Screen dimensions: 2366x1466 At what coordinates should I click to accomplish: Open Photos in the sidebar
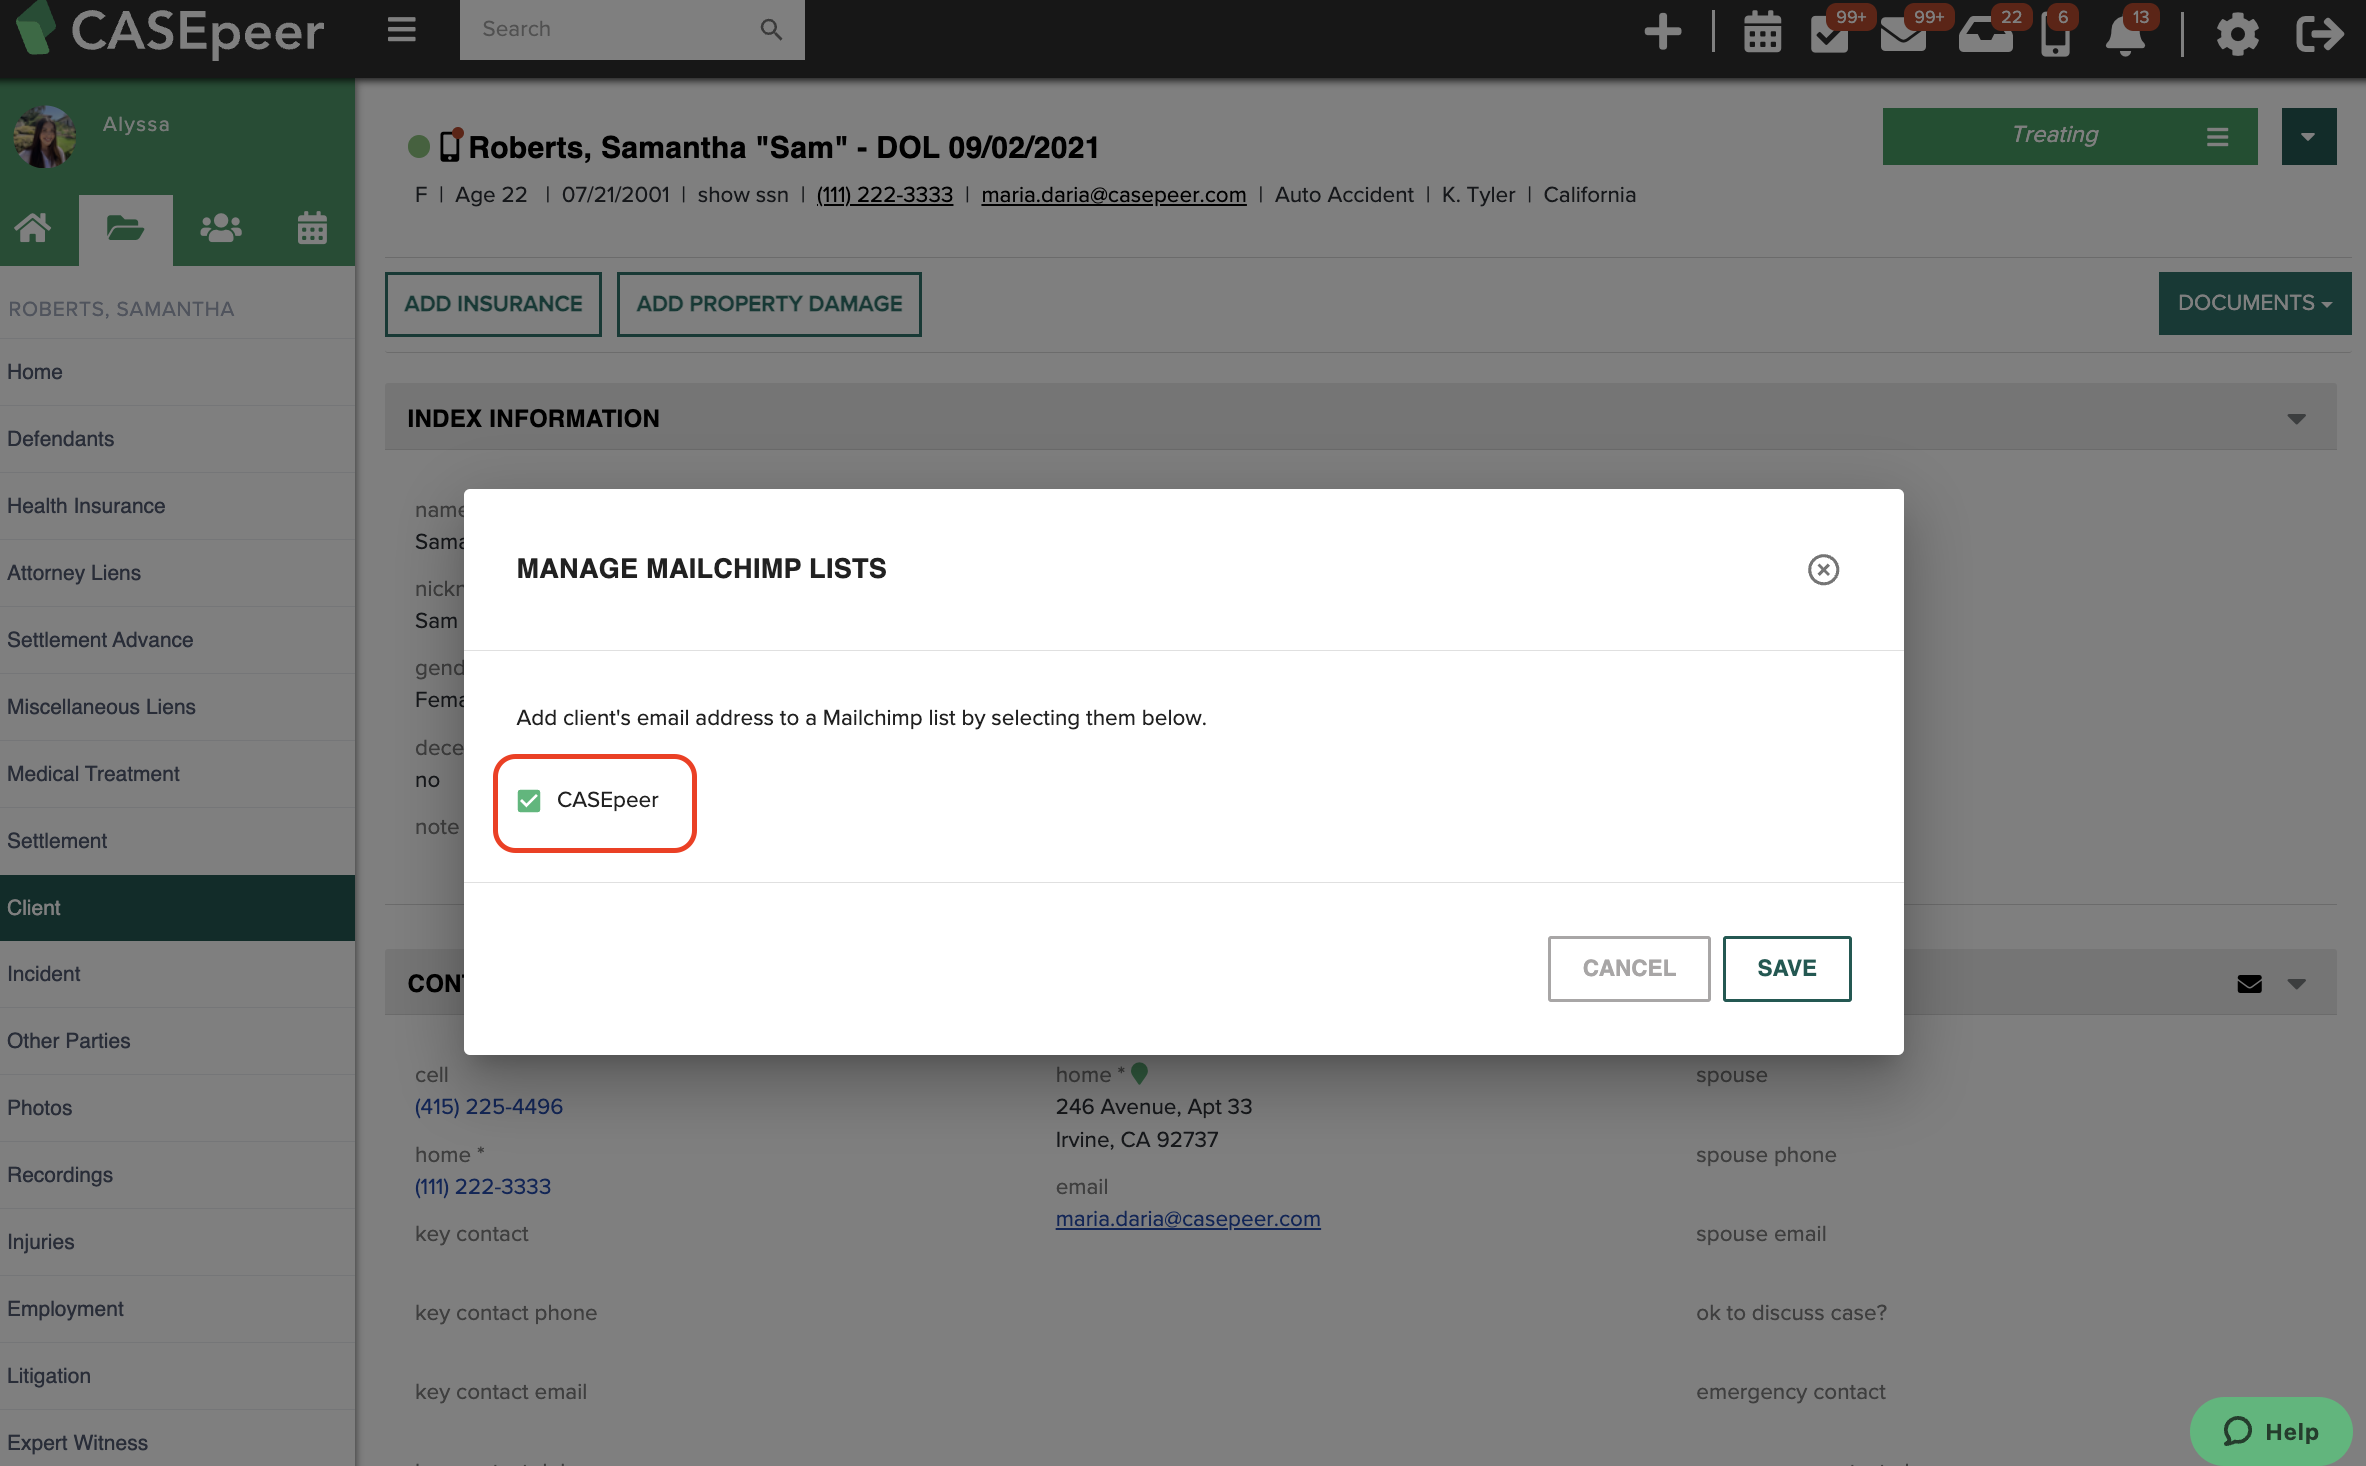(x=177, y=1108)
